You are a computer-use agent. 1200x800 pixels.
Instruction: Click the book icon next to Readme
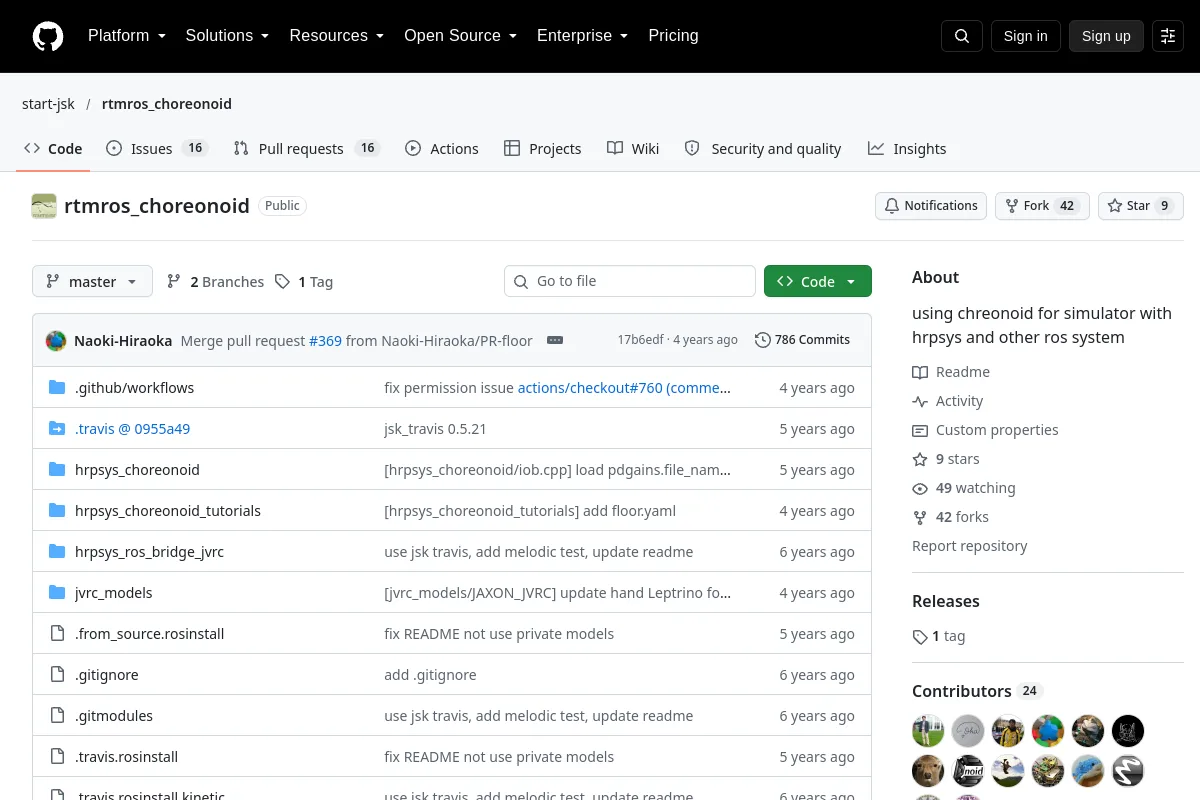[x=920, y=372]
